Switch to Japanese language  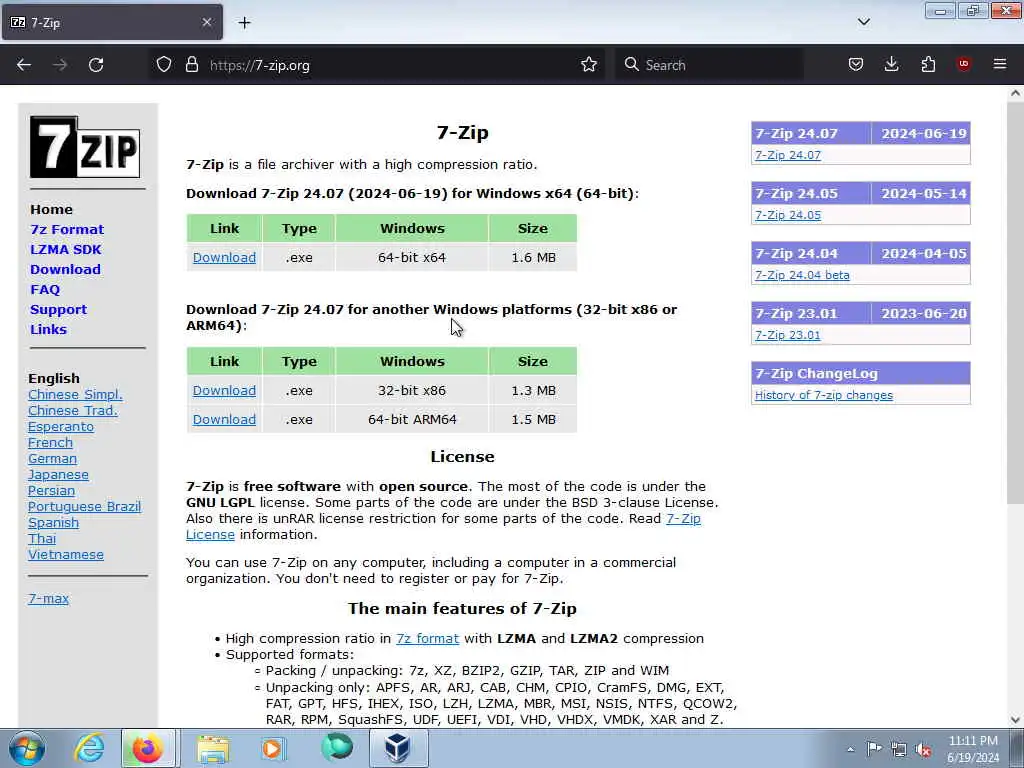(x=58, y=475)
